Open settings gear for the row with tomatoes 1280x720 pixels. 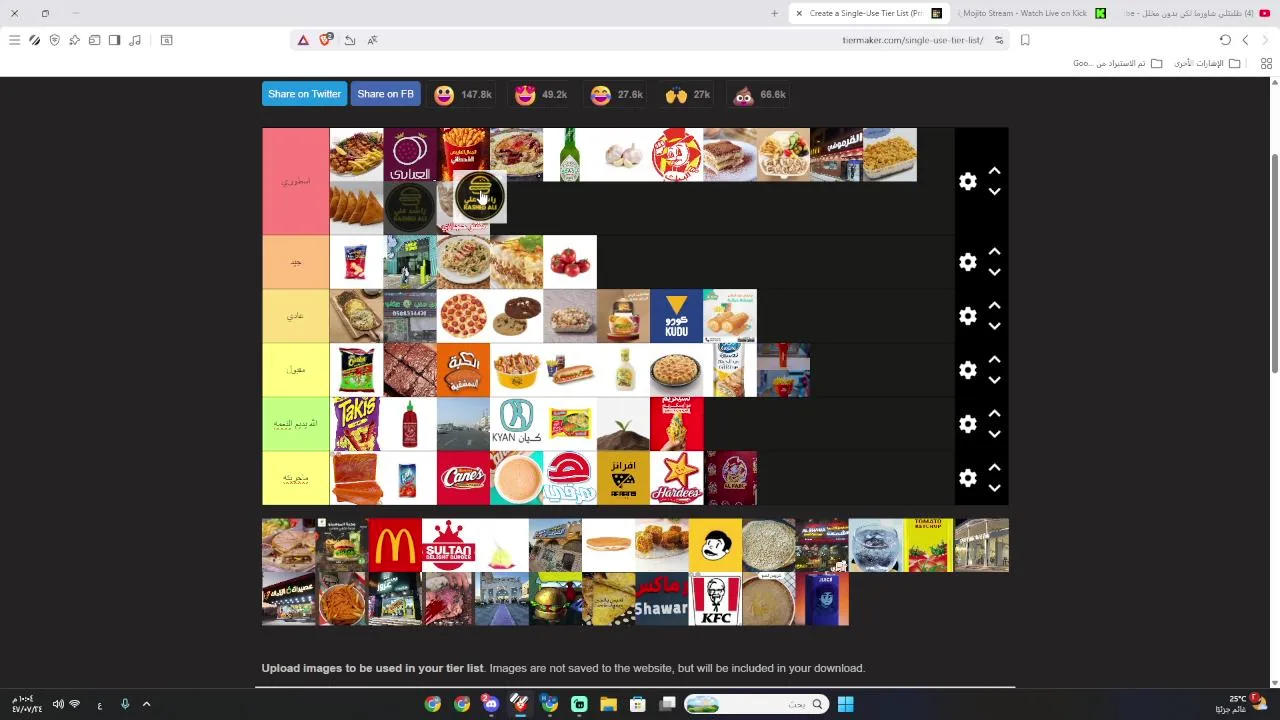pyautogui.click(x=967, y=262)
